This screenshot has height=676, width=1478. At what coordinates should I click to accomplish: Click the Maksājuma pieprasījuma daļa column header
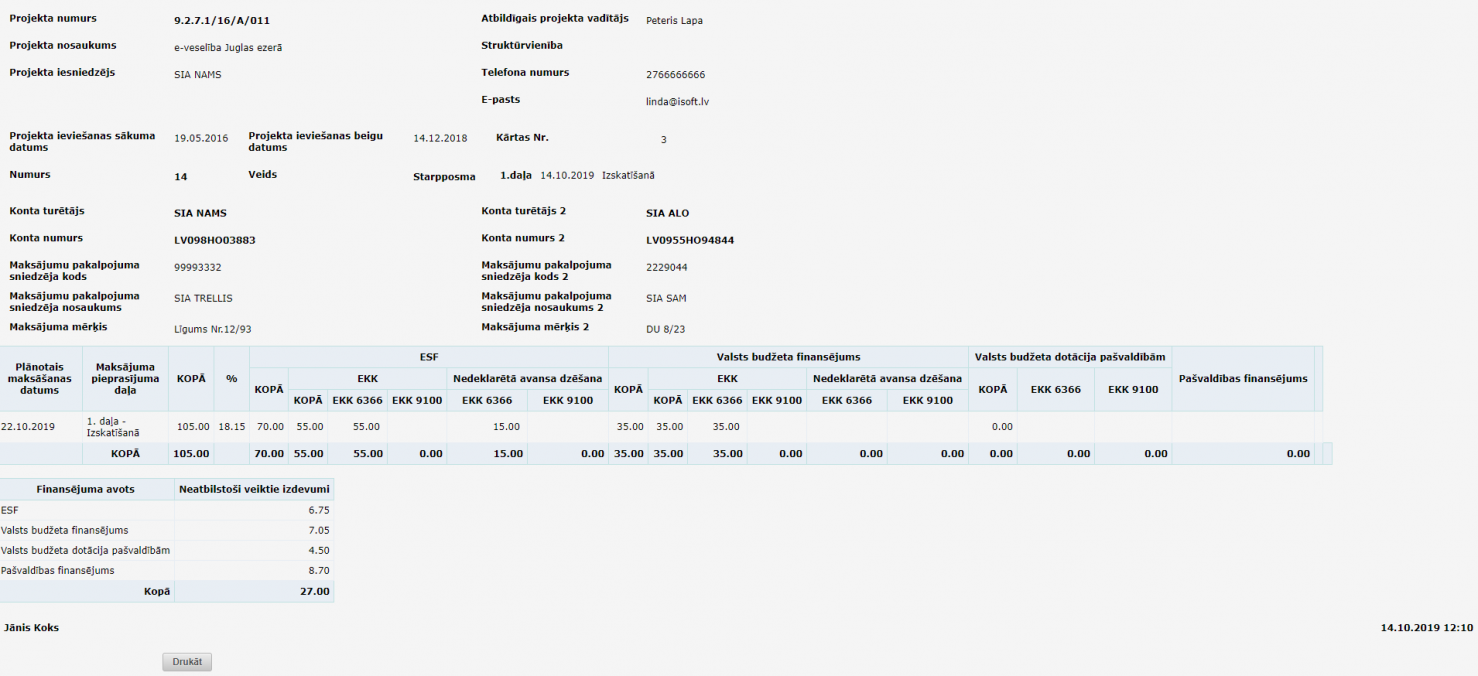click(x=125, y=378)
